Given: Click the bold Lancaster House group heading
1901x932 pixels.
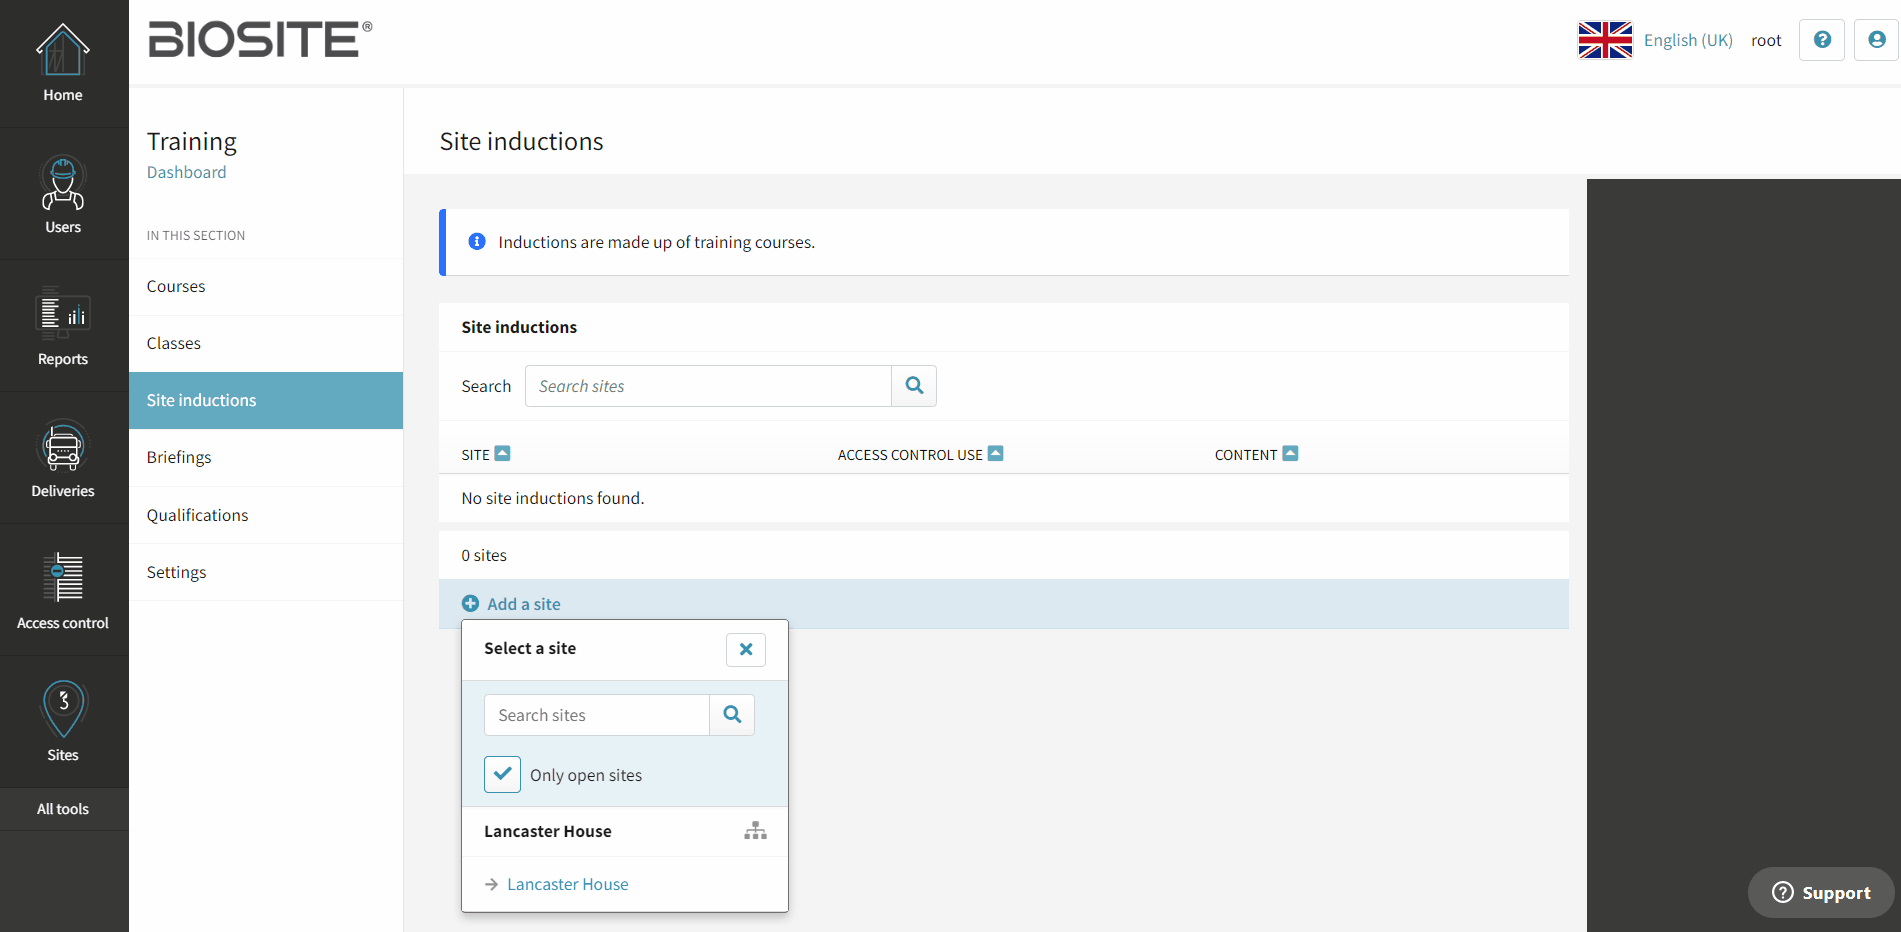Looking at the screenshot, I should 548,831.
